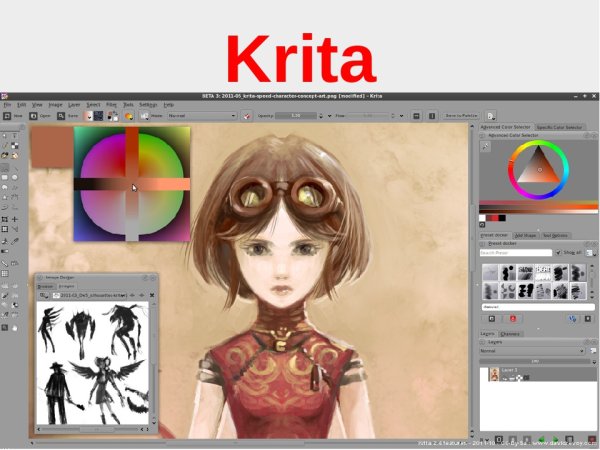The width and height of the screenshot is (600, 450).
Task: Click the eraser mode icon beside Opacity
Action: coord(246,115)
